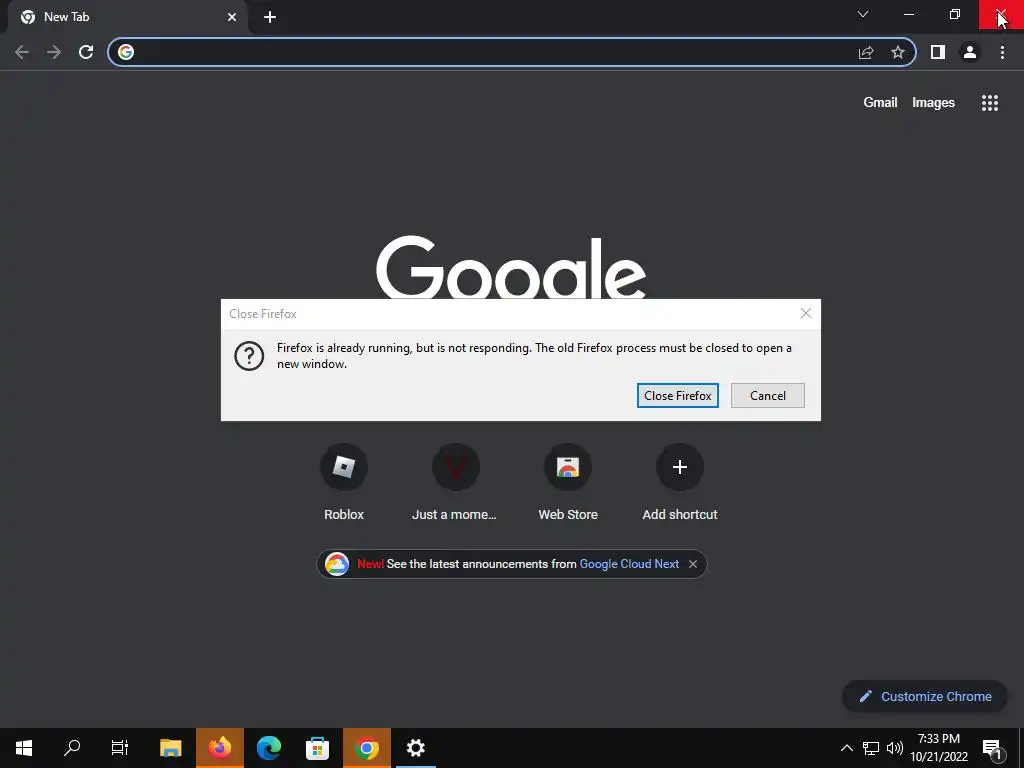1024x768 pixels.
Task: Click the Google icon in the address bar
Action: tap(126, 52)
